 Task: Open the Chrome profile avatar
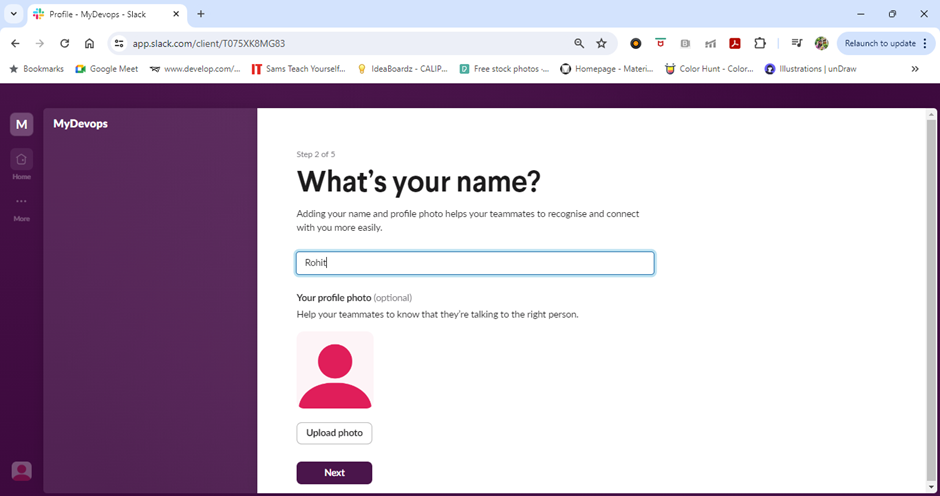pos(821,43)
